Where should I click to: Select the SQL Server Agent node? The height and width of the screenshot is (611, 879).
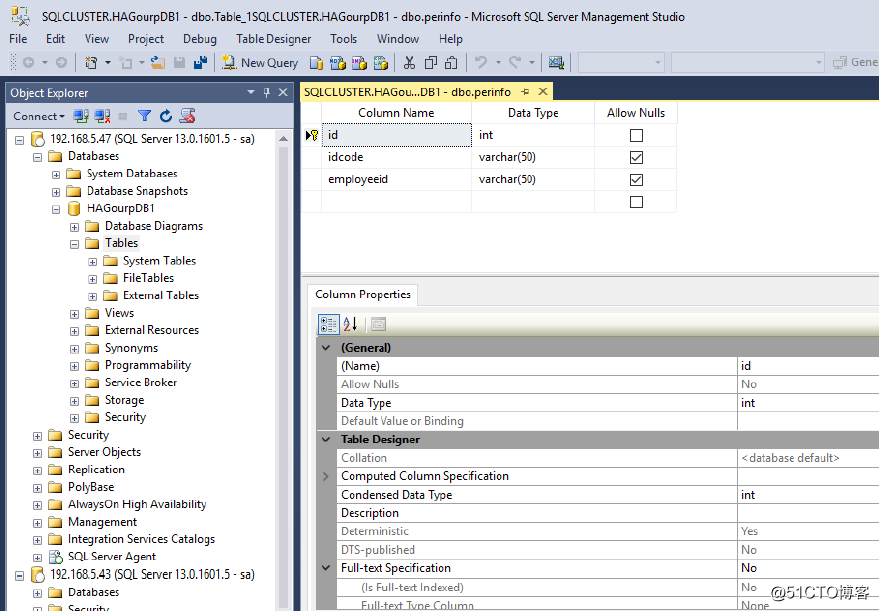[112, 557]
